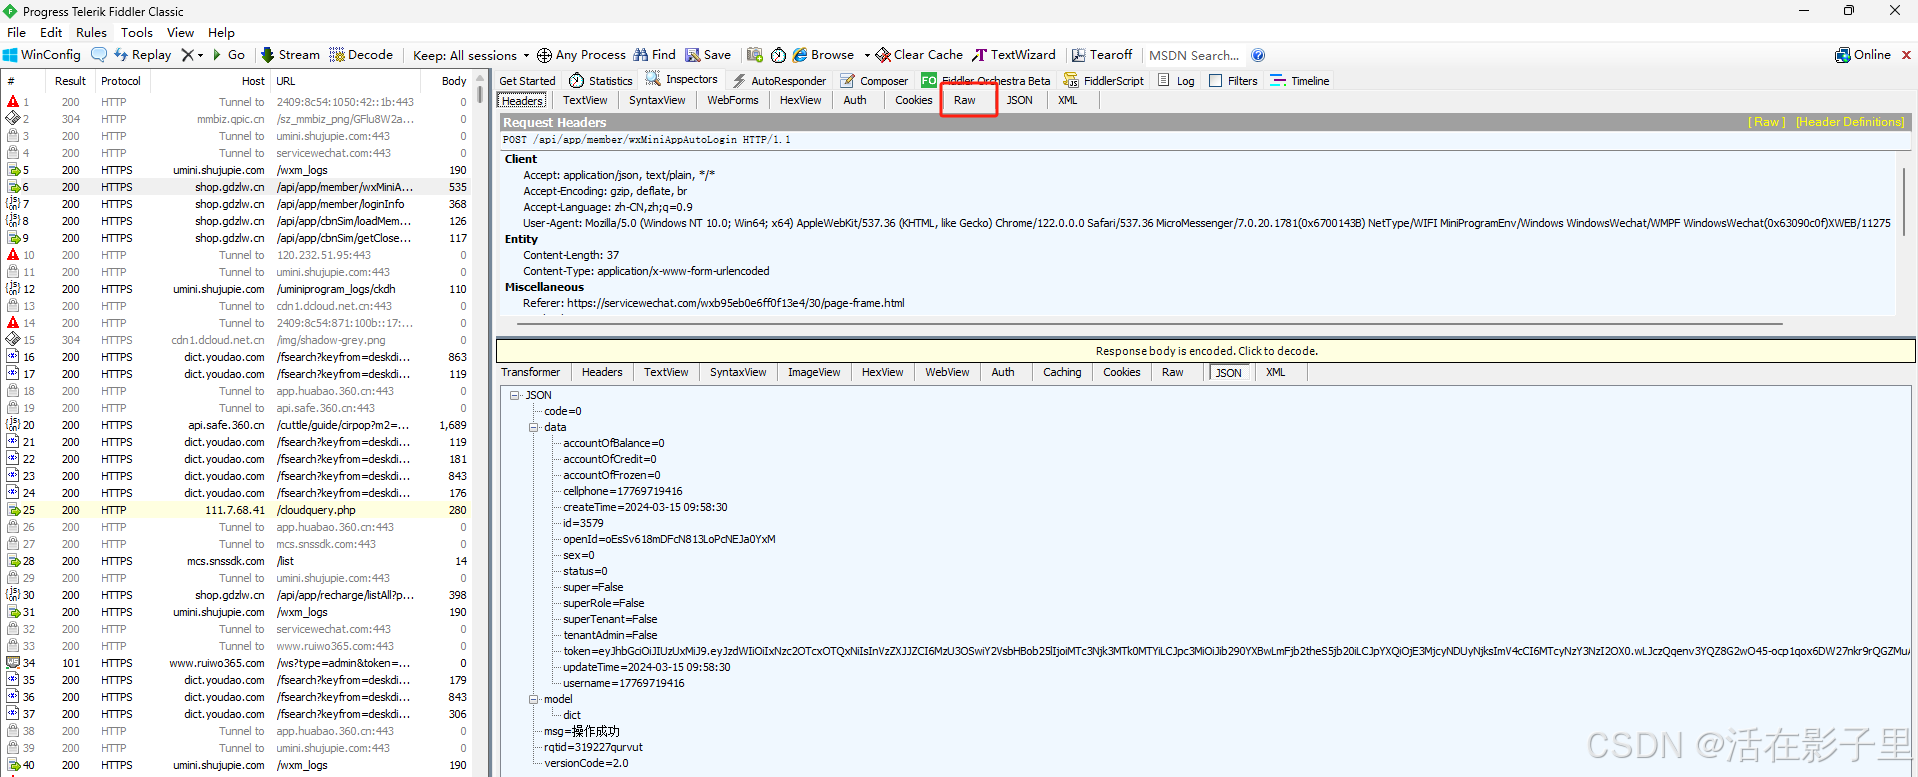1918x777 pixels.
Task: Select the response XML tab
Action: point(1276,372)
